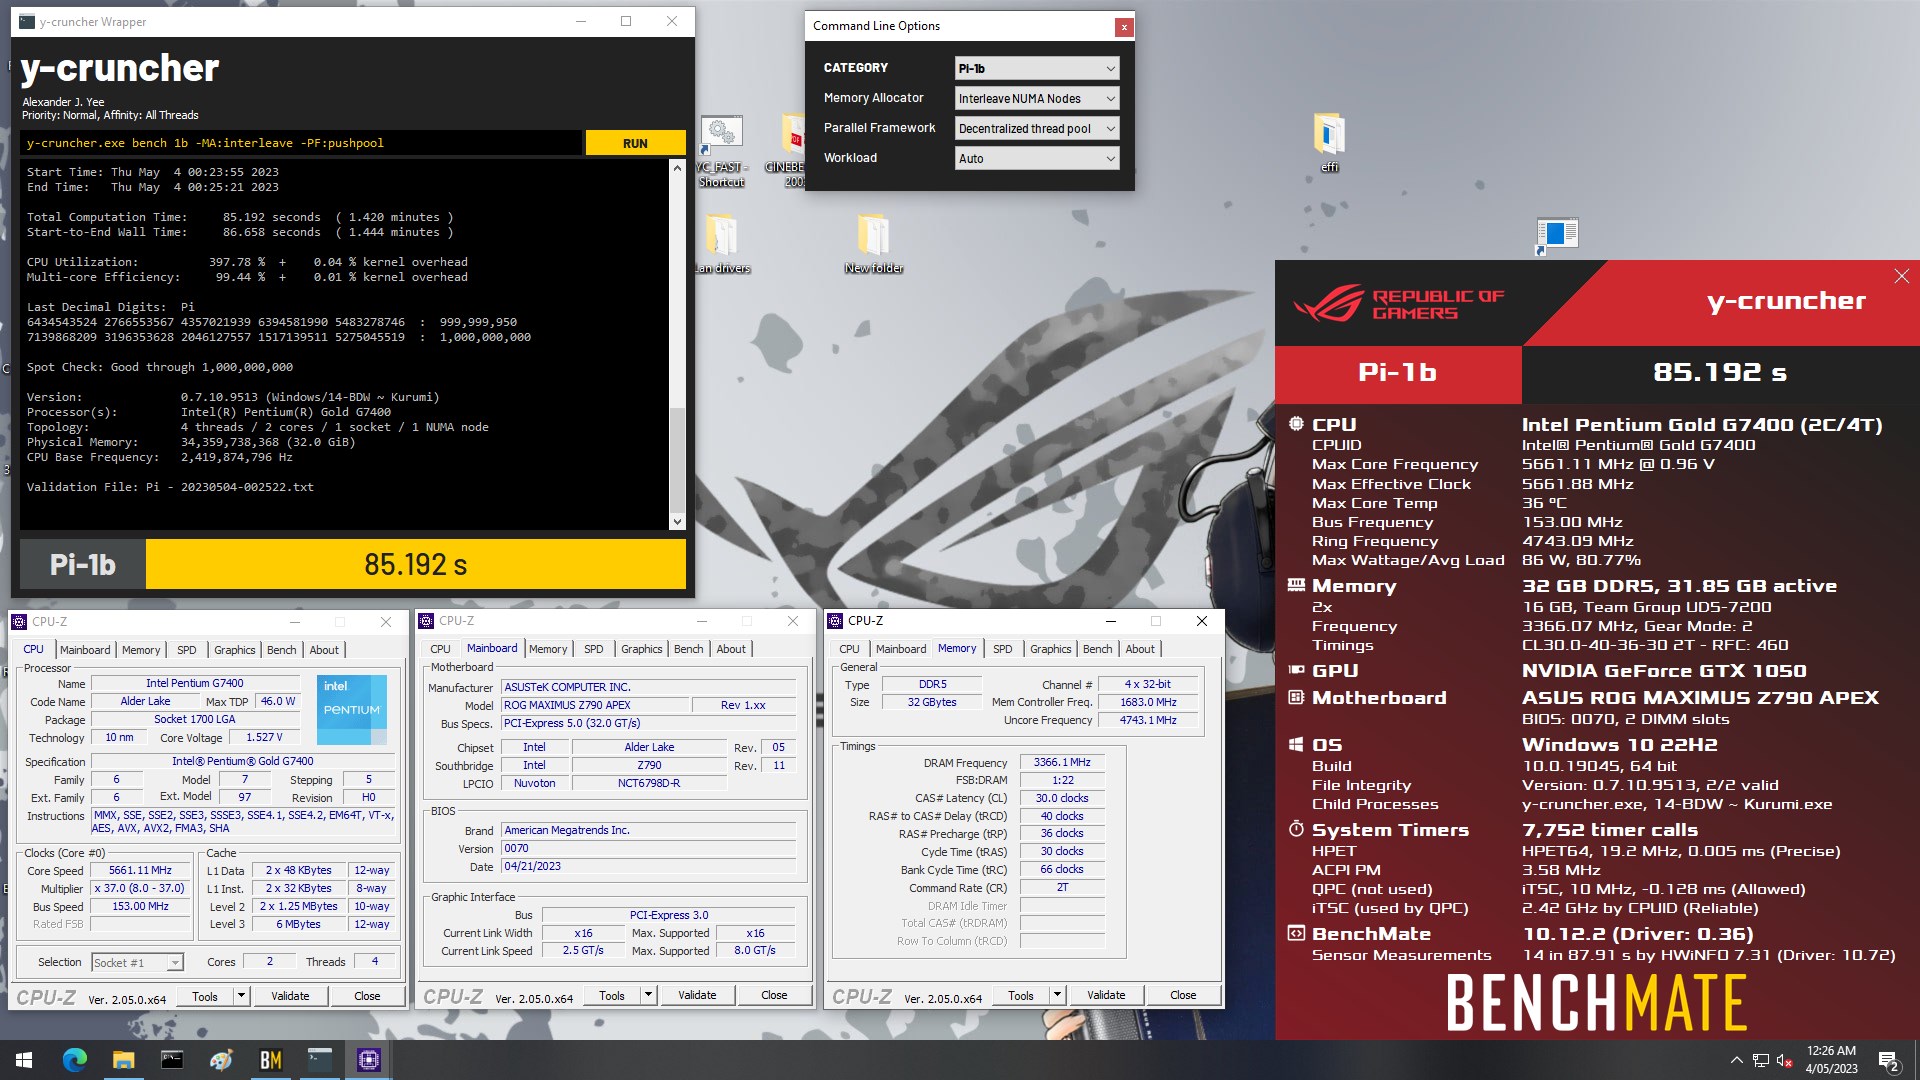Switch to CPU-Z taskbar icon
The height and width of the screenshot is (1080, 1920).
point(368,1060)
